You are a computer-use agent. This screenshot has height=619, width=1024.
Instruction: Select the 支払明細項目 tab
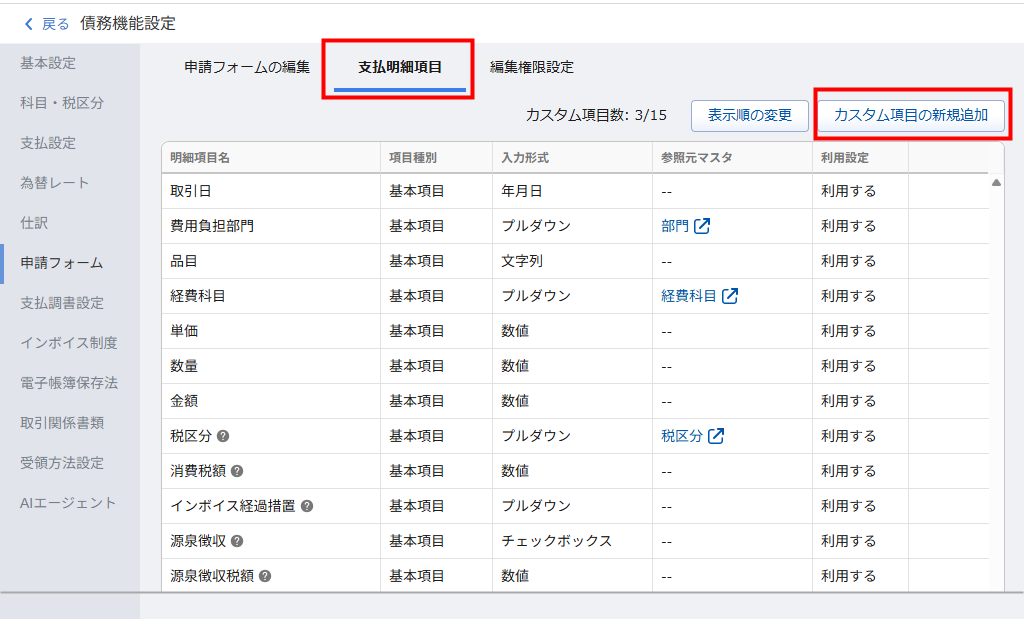(x=400, y=68)
